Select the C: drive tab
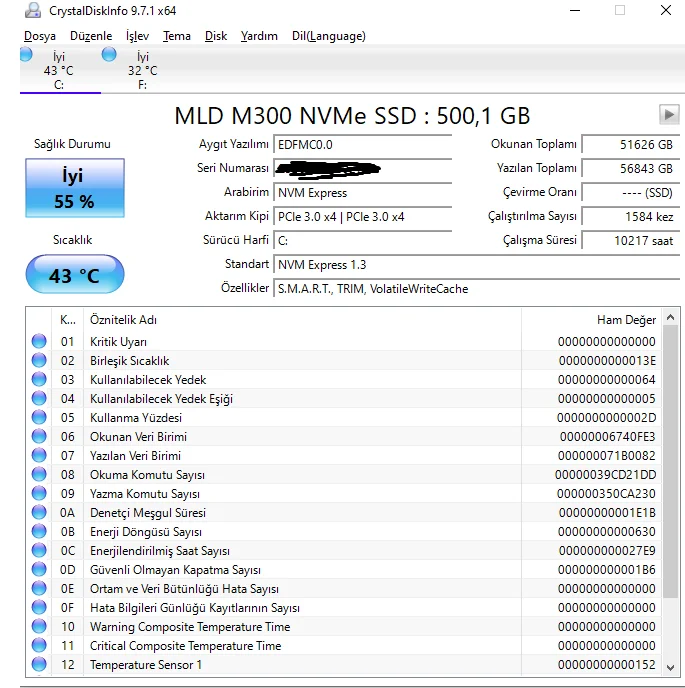The height and width of the screenshot is (688, 685). click(x=59, y=70)
